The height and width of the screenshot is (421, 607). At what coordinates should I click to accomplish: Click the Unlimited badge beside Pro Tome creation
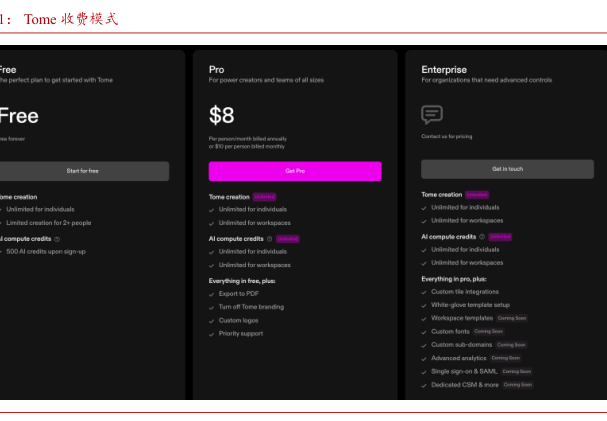coord(264,197)
